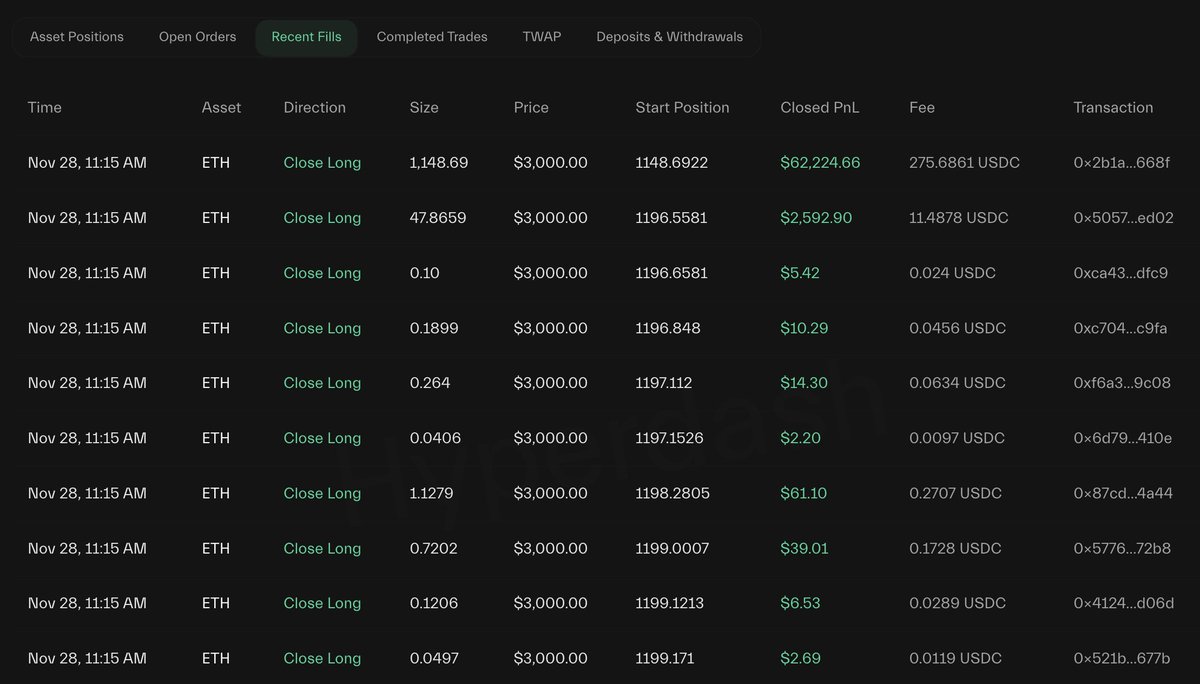Sort fills by Time column header

[45, 108]
